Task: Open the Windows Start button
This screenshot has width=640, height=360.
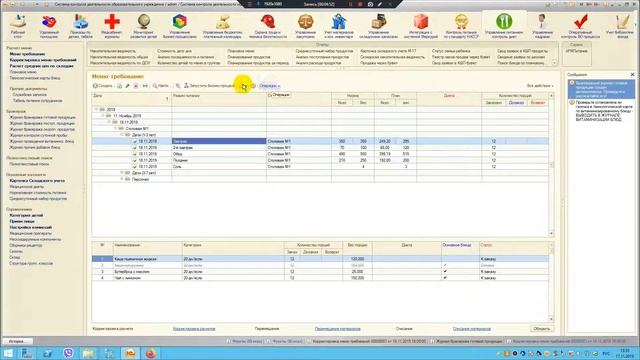Action: 8,353
